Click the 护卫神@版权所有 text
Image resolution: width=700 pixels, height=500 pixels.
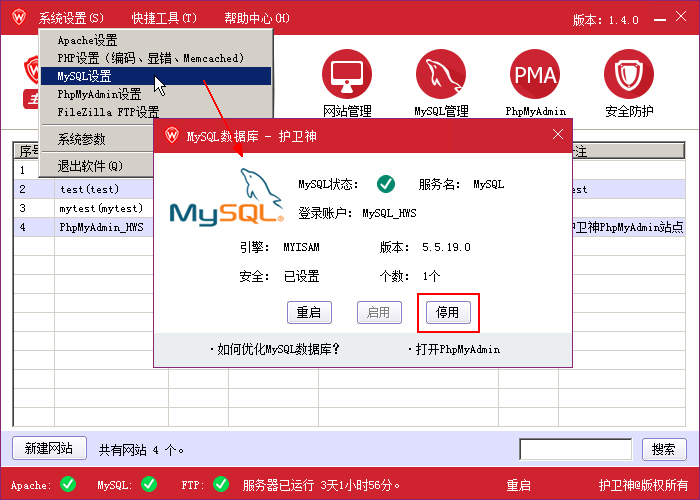click(x=643, y=485)
